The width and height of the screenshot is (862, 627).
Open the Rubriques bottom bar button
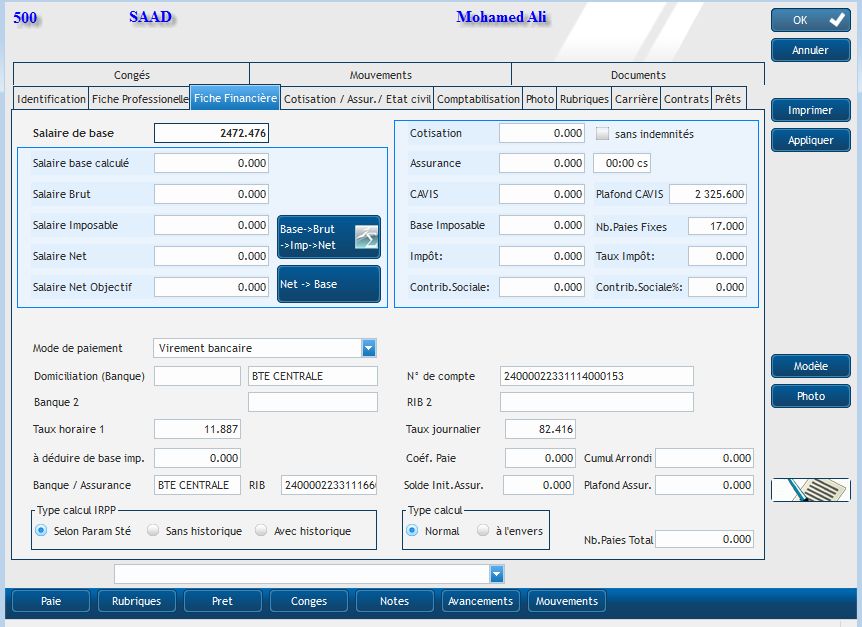pyautogui.click(x=136, y=601)
